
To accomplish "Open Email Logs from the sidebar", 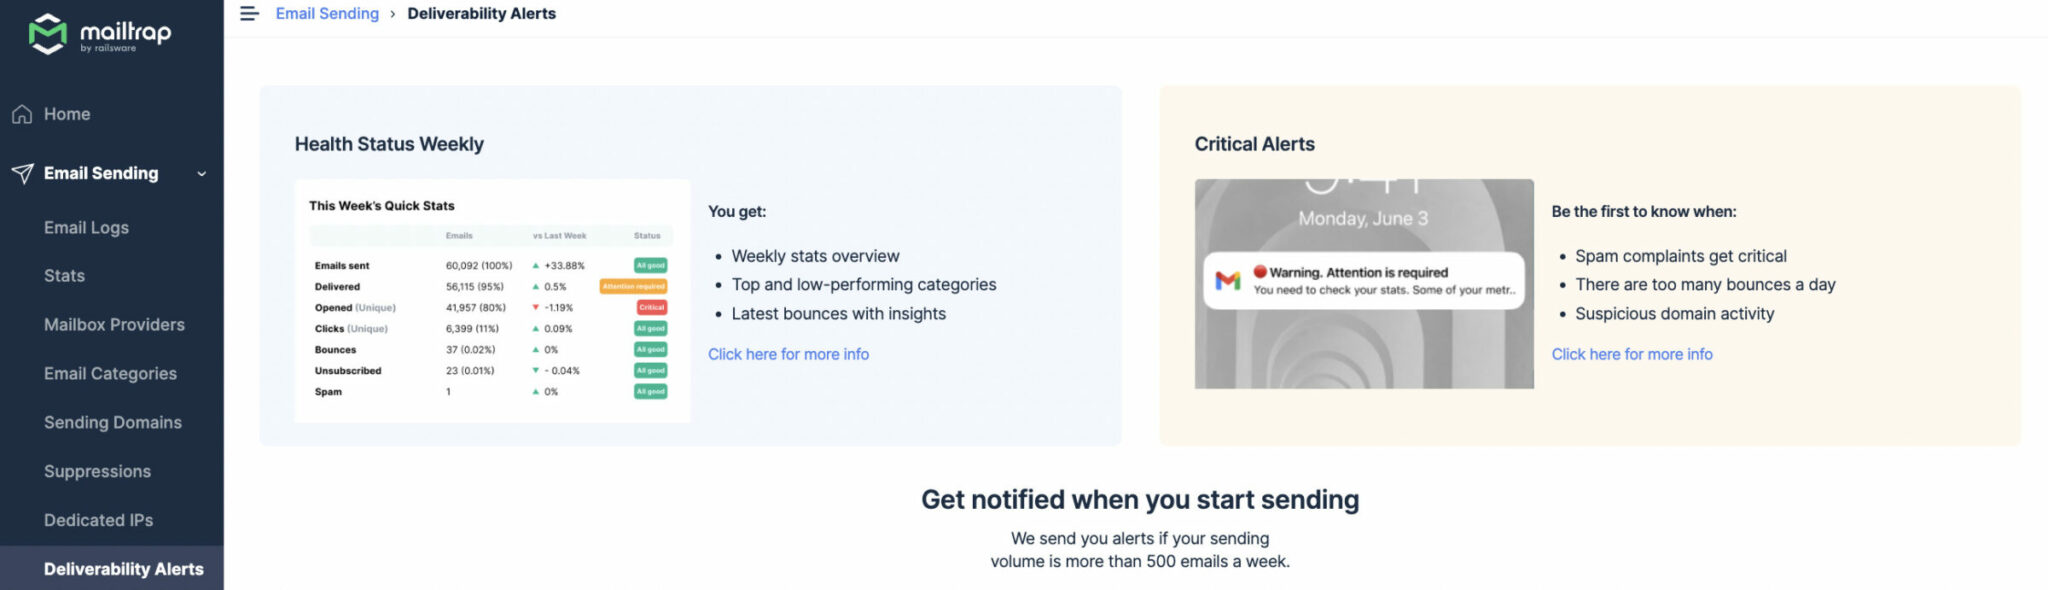I will pos(86,227).
